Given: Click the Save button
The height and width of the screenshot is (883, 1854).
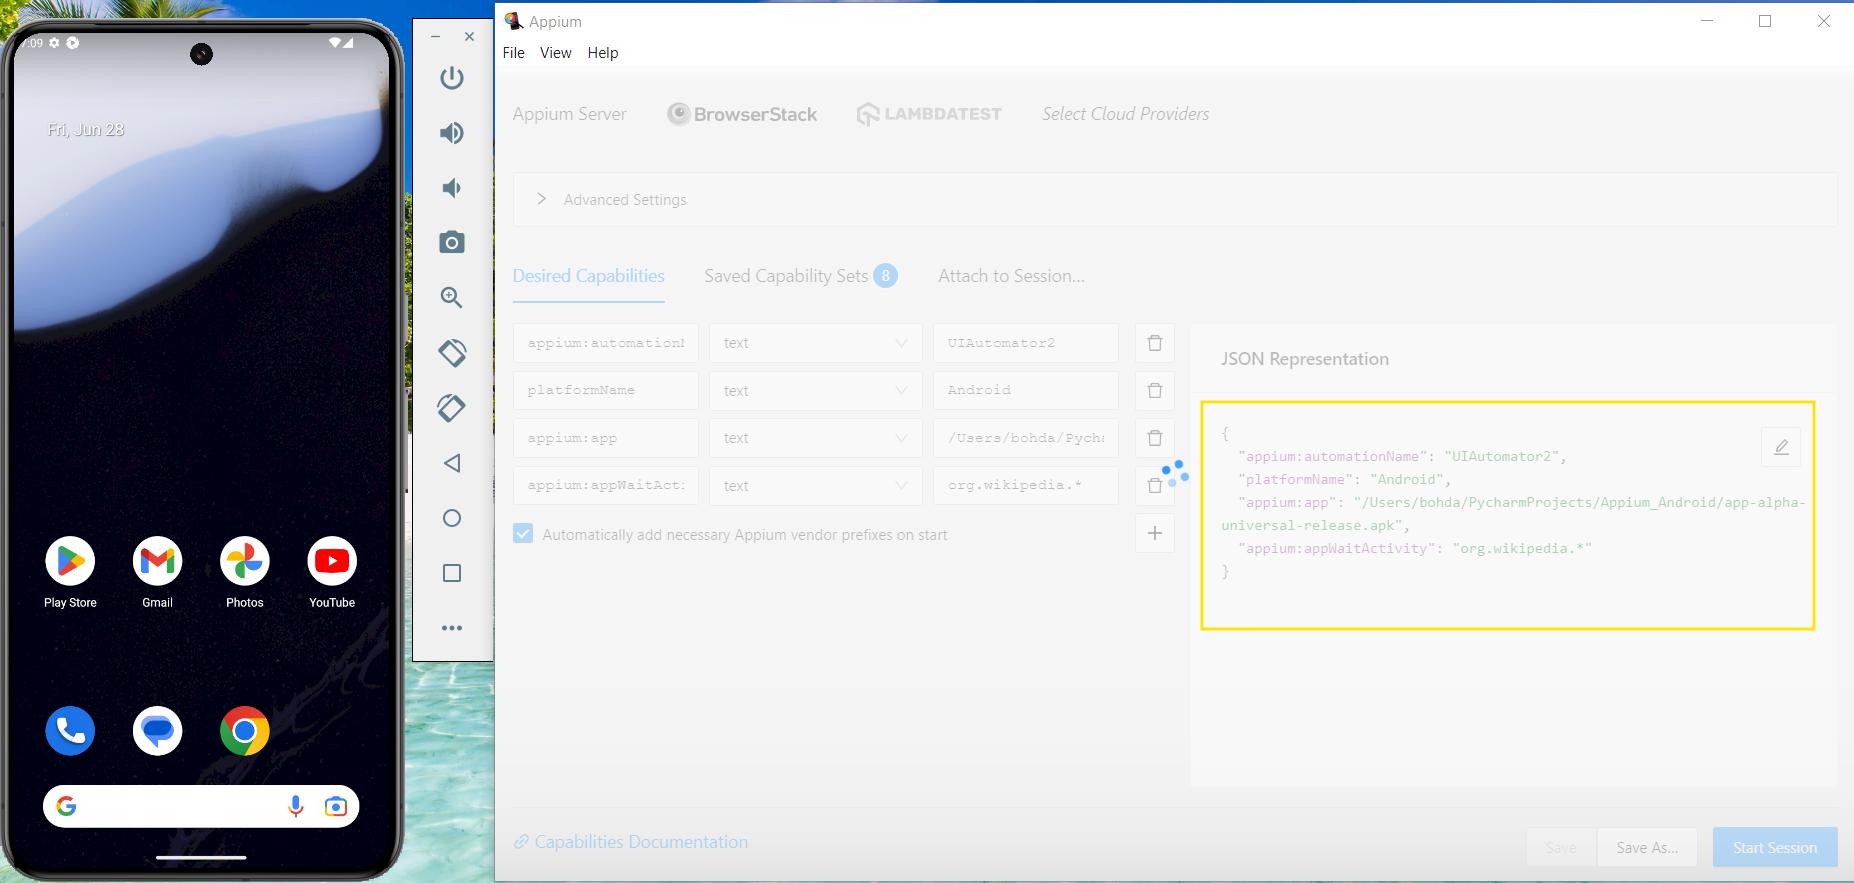Looking at the screenshot, I should [x=1561, y=847].
